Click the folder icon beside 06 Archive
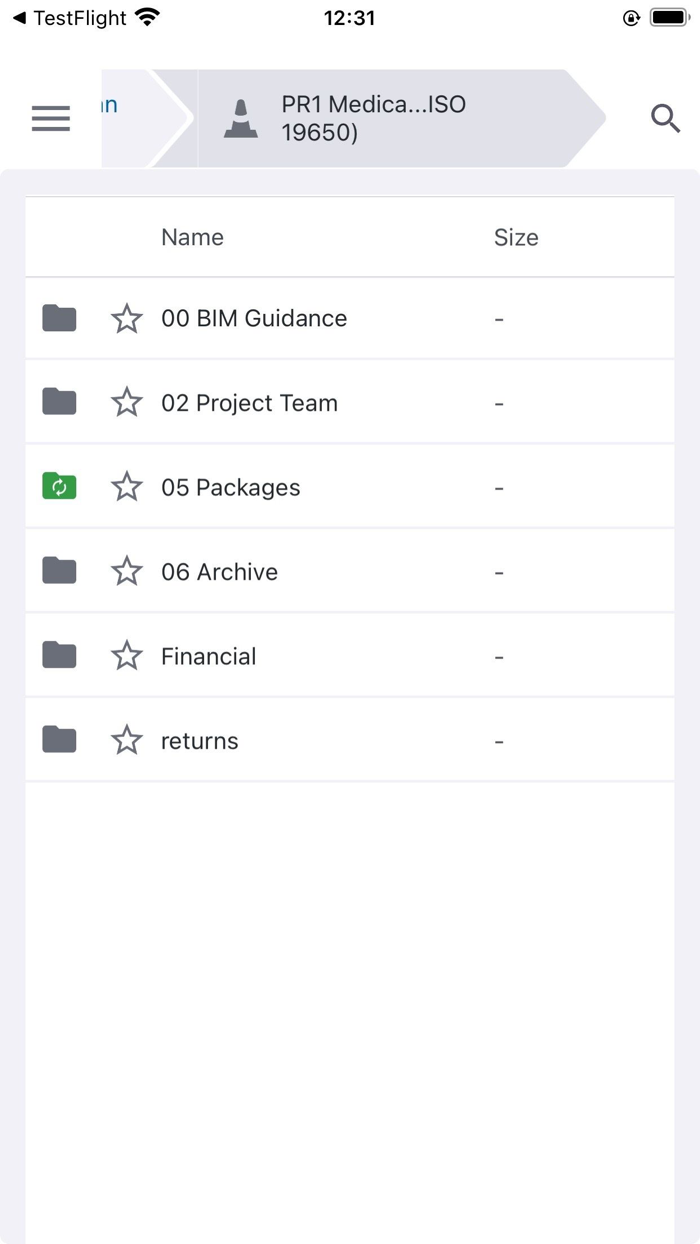The width and height of the screenshot is (700, 1244). pyautogui.click(x=59, y=571)
